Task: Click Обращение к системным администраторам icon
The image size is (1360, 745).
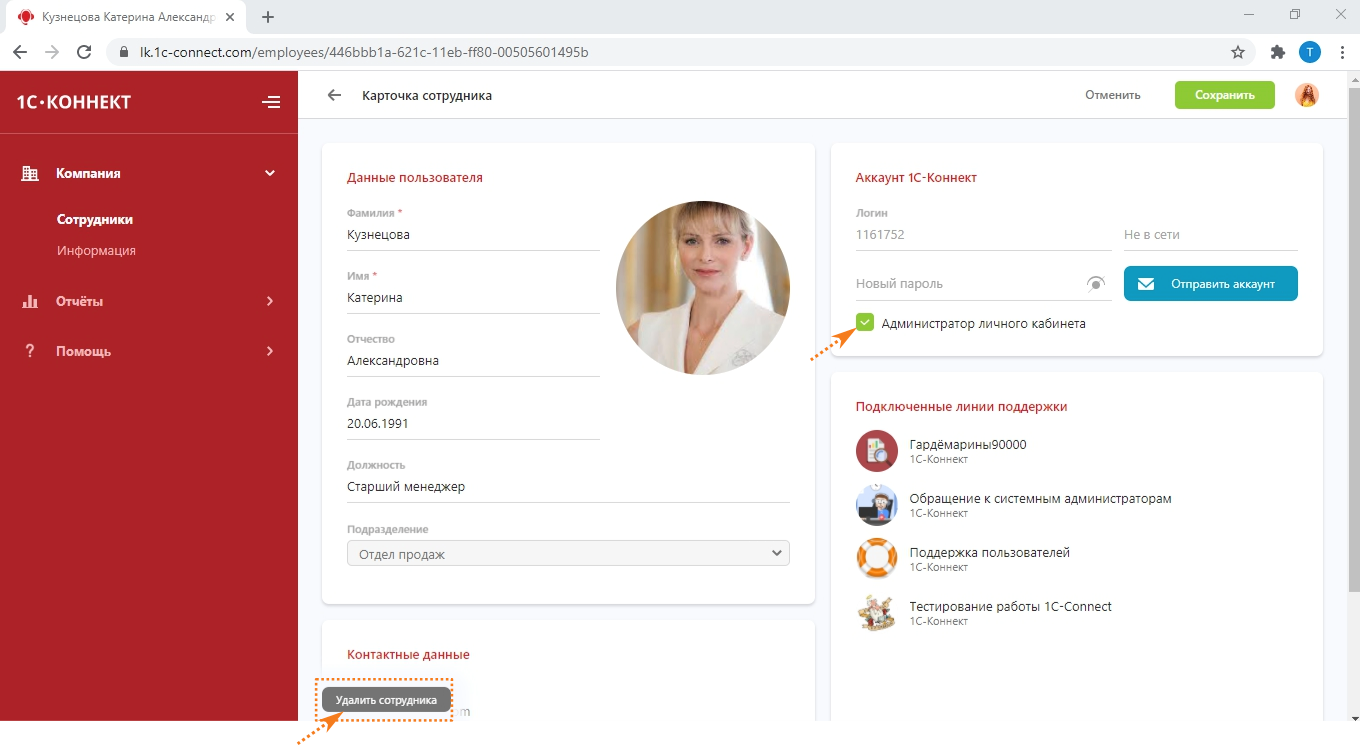Action: coord(876,505)
